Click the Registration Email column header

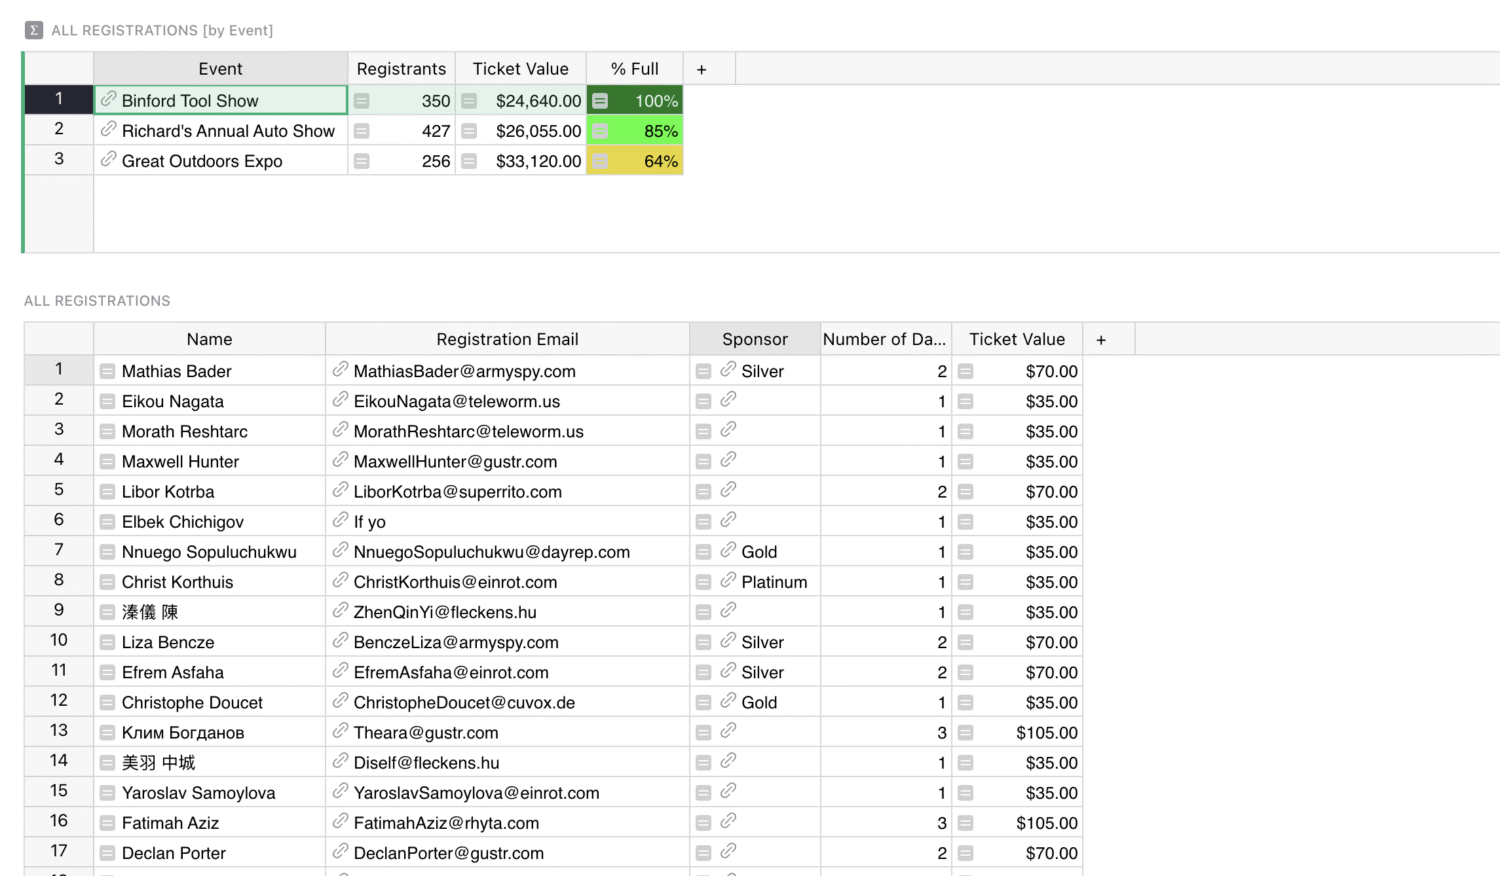click(507, 340)
